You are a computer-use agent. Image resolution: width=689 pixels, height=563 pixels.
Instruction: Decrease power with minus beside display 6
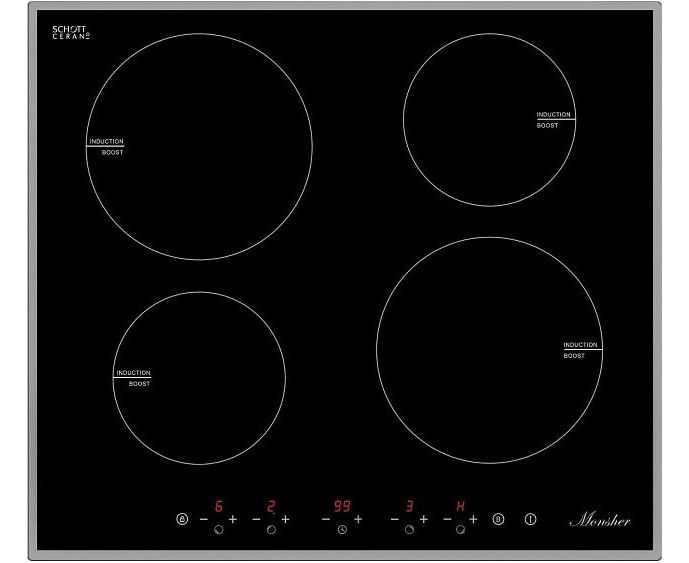pos(203,519)
